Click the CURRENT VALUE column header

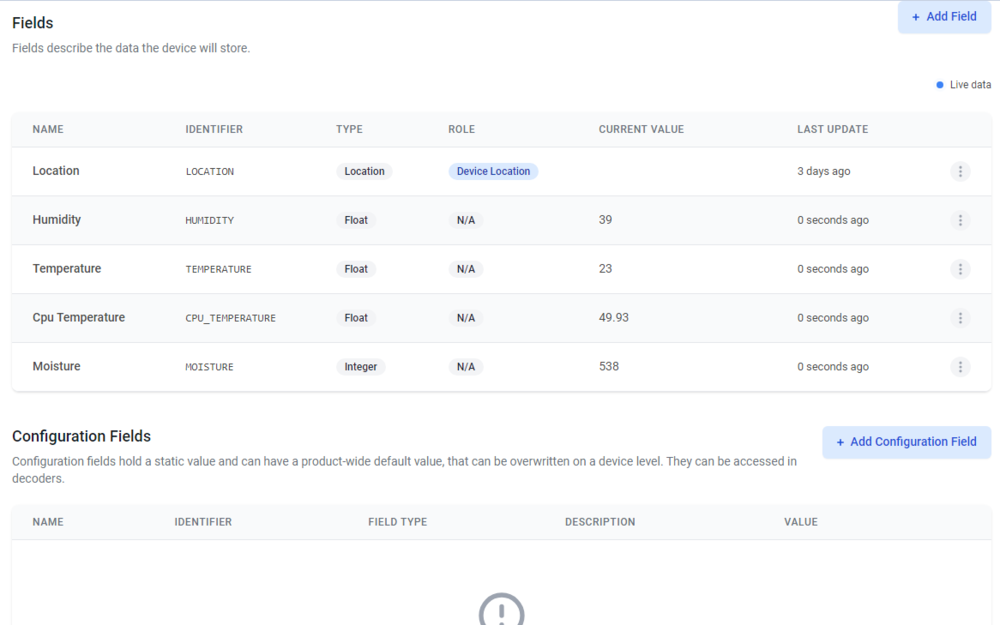(641, 129)
